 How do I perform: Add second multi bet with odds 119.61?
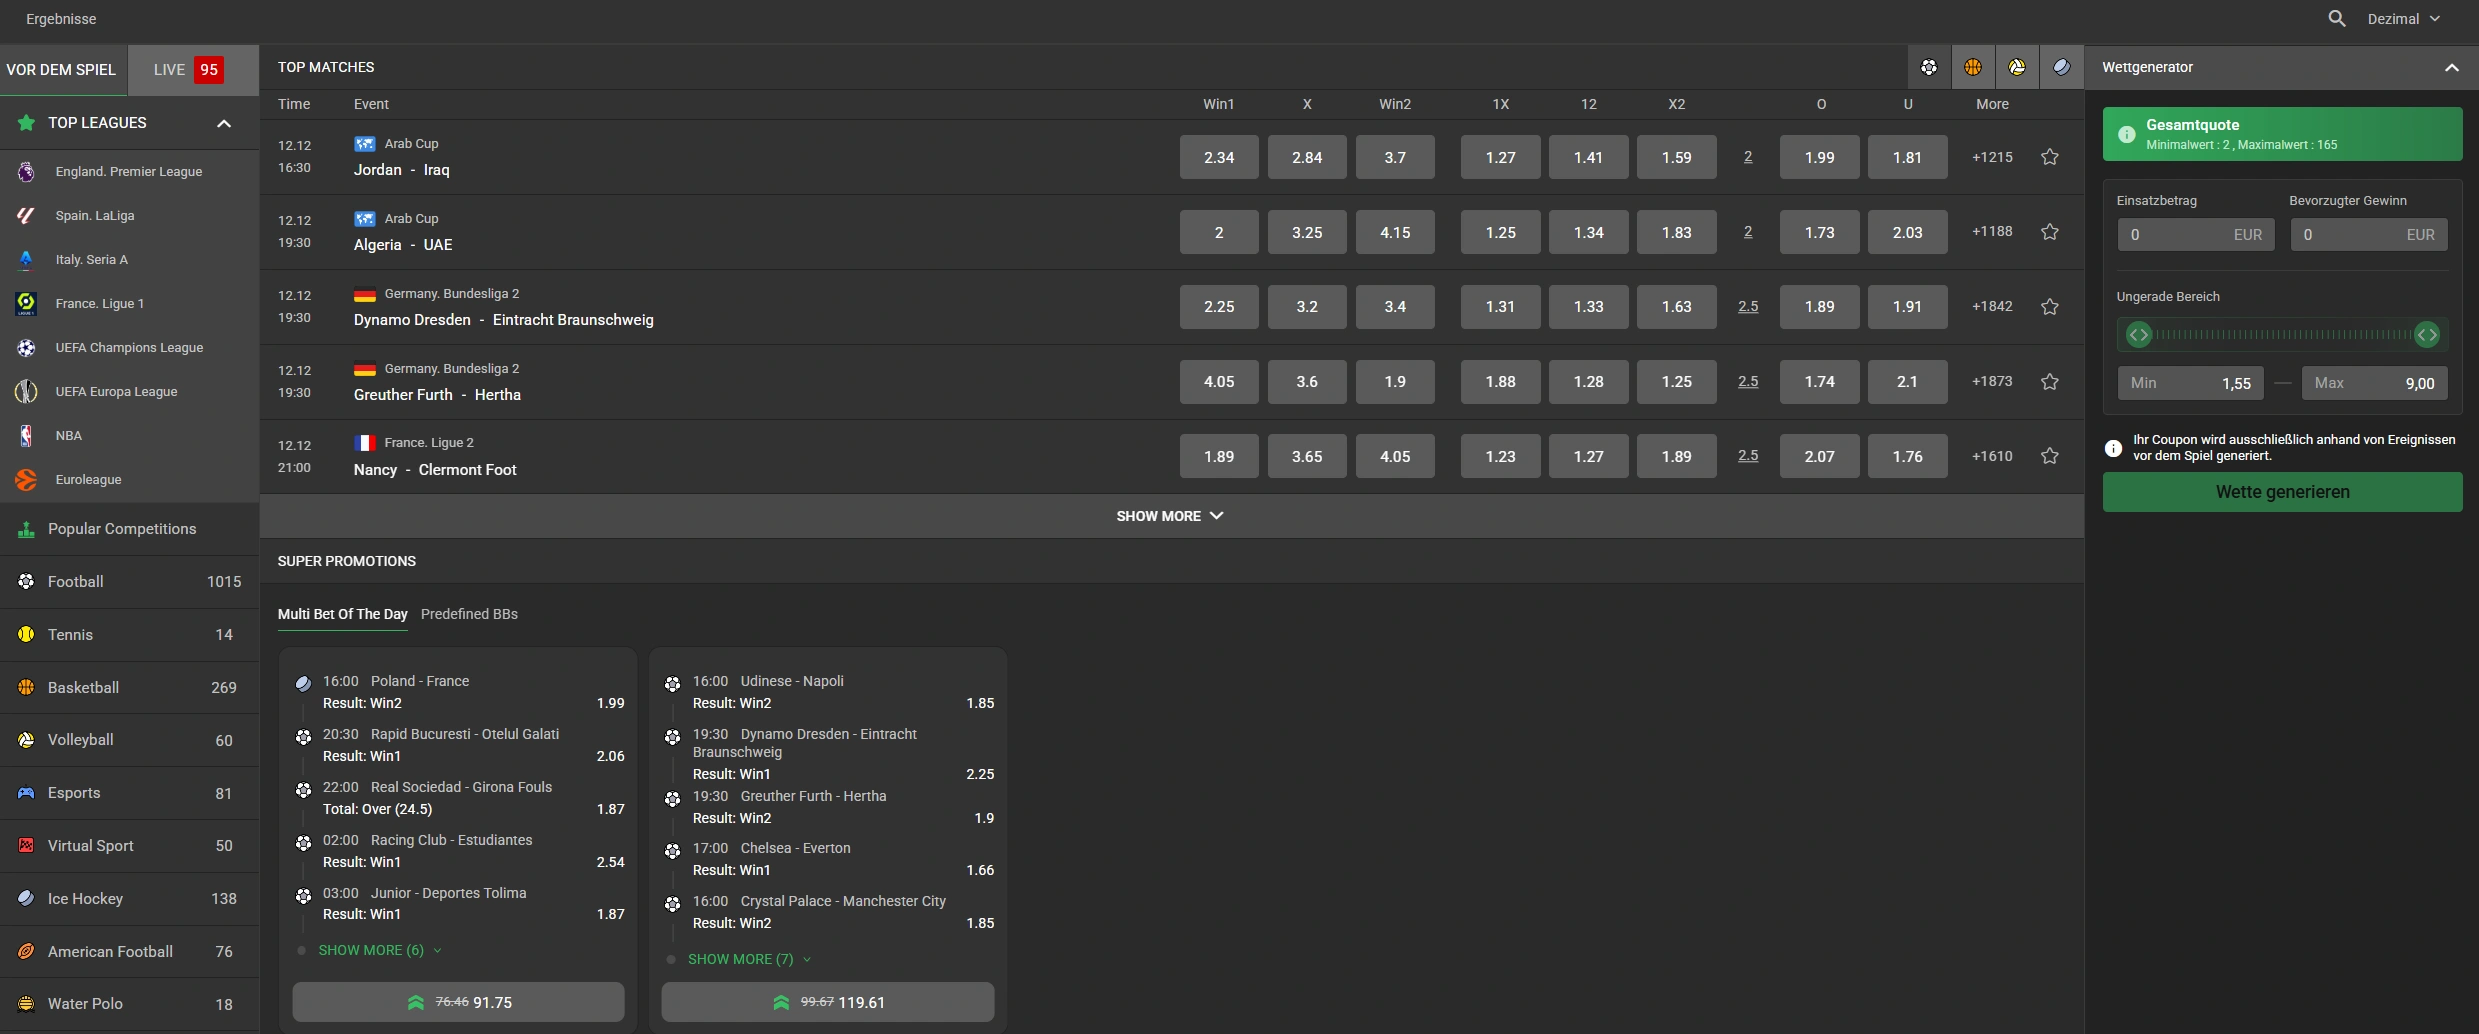(x=828, y=1002)
